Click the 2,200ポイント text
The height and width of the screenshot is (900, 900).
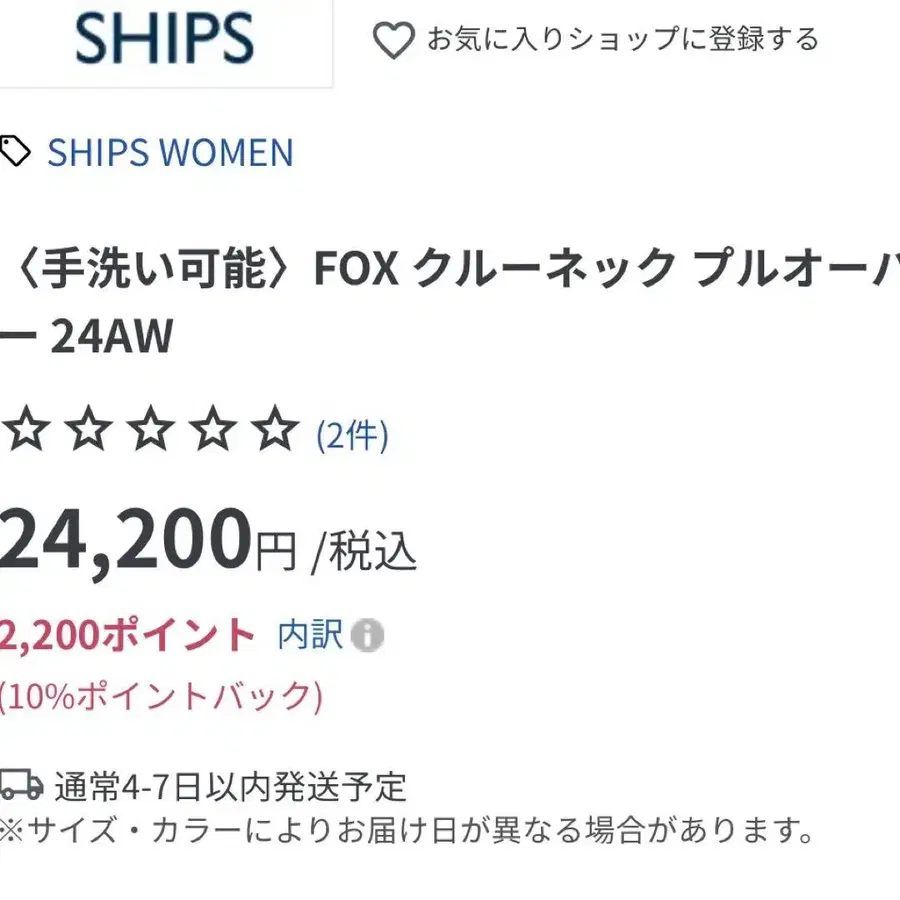point(128,635)
